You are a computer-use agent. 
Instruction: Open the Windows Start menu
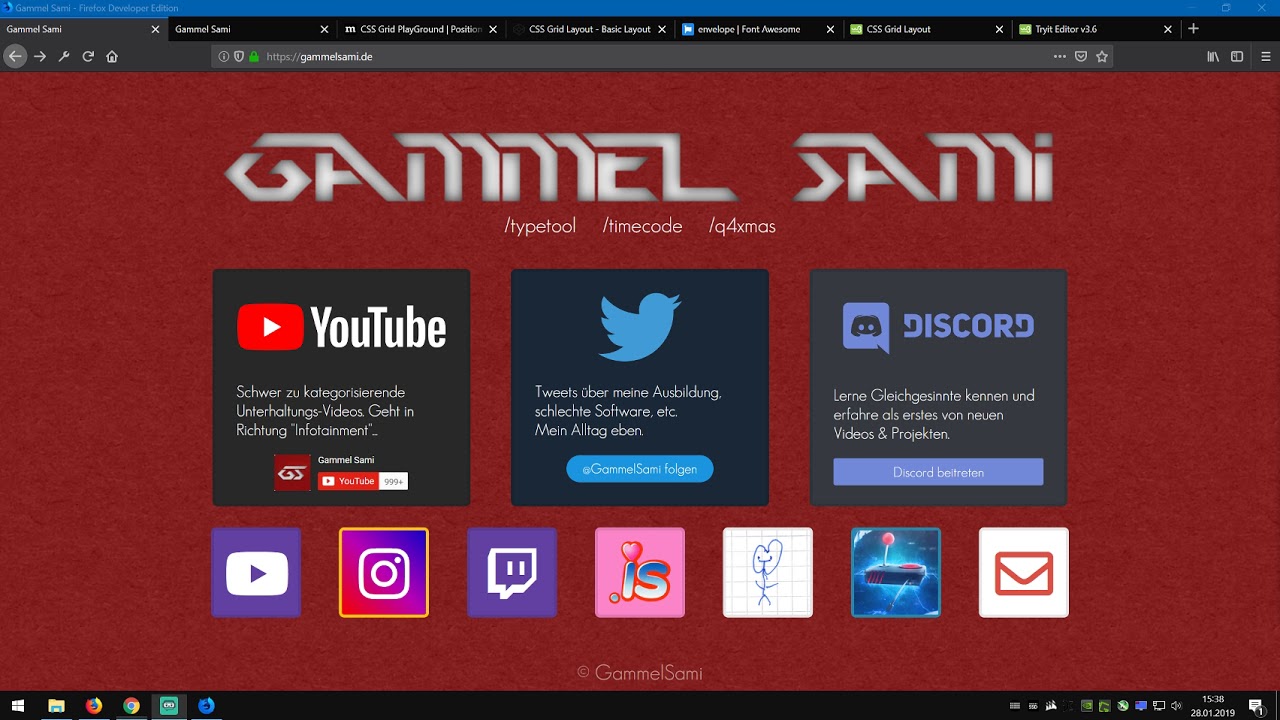pos(18,705)
